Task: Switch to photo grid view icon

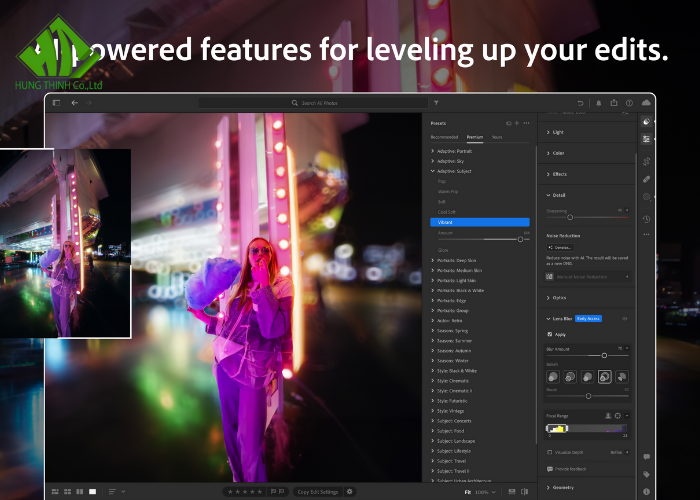Action: coord(55,492)
